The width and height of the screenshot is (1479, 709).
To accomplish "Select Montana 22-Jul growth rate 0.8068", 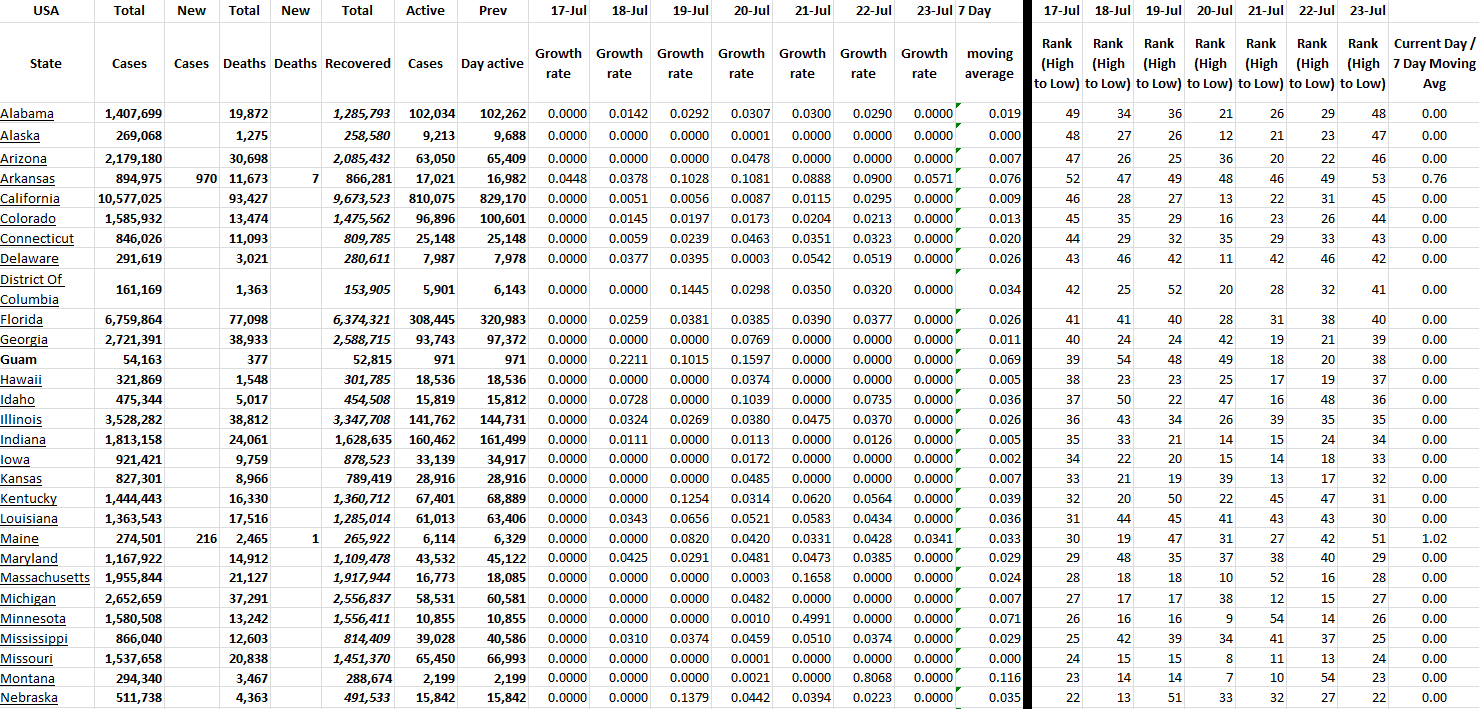I will [863, 678].
